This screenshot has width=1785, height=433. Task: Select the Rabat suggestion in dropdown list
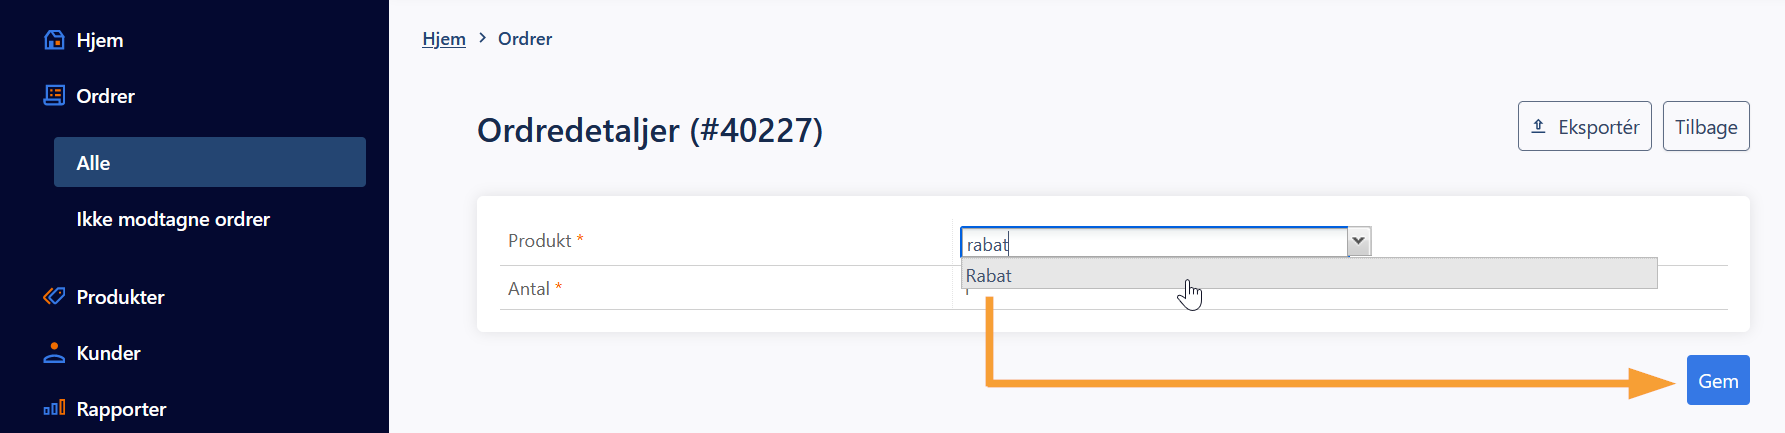tap(1309, 275)
